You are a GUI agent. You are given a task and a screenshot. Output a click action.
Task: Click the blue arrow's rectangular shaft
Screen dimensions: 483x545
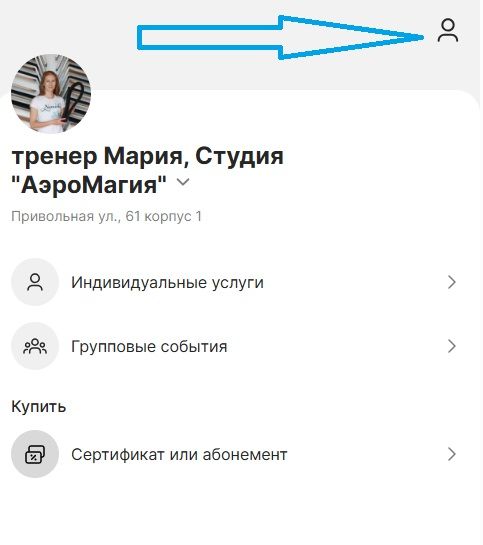[x=208, y=37]
